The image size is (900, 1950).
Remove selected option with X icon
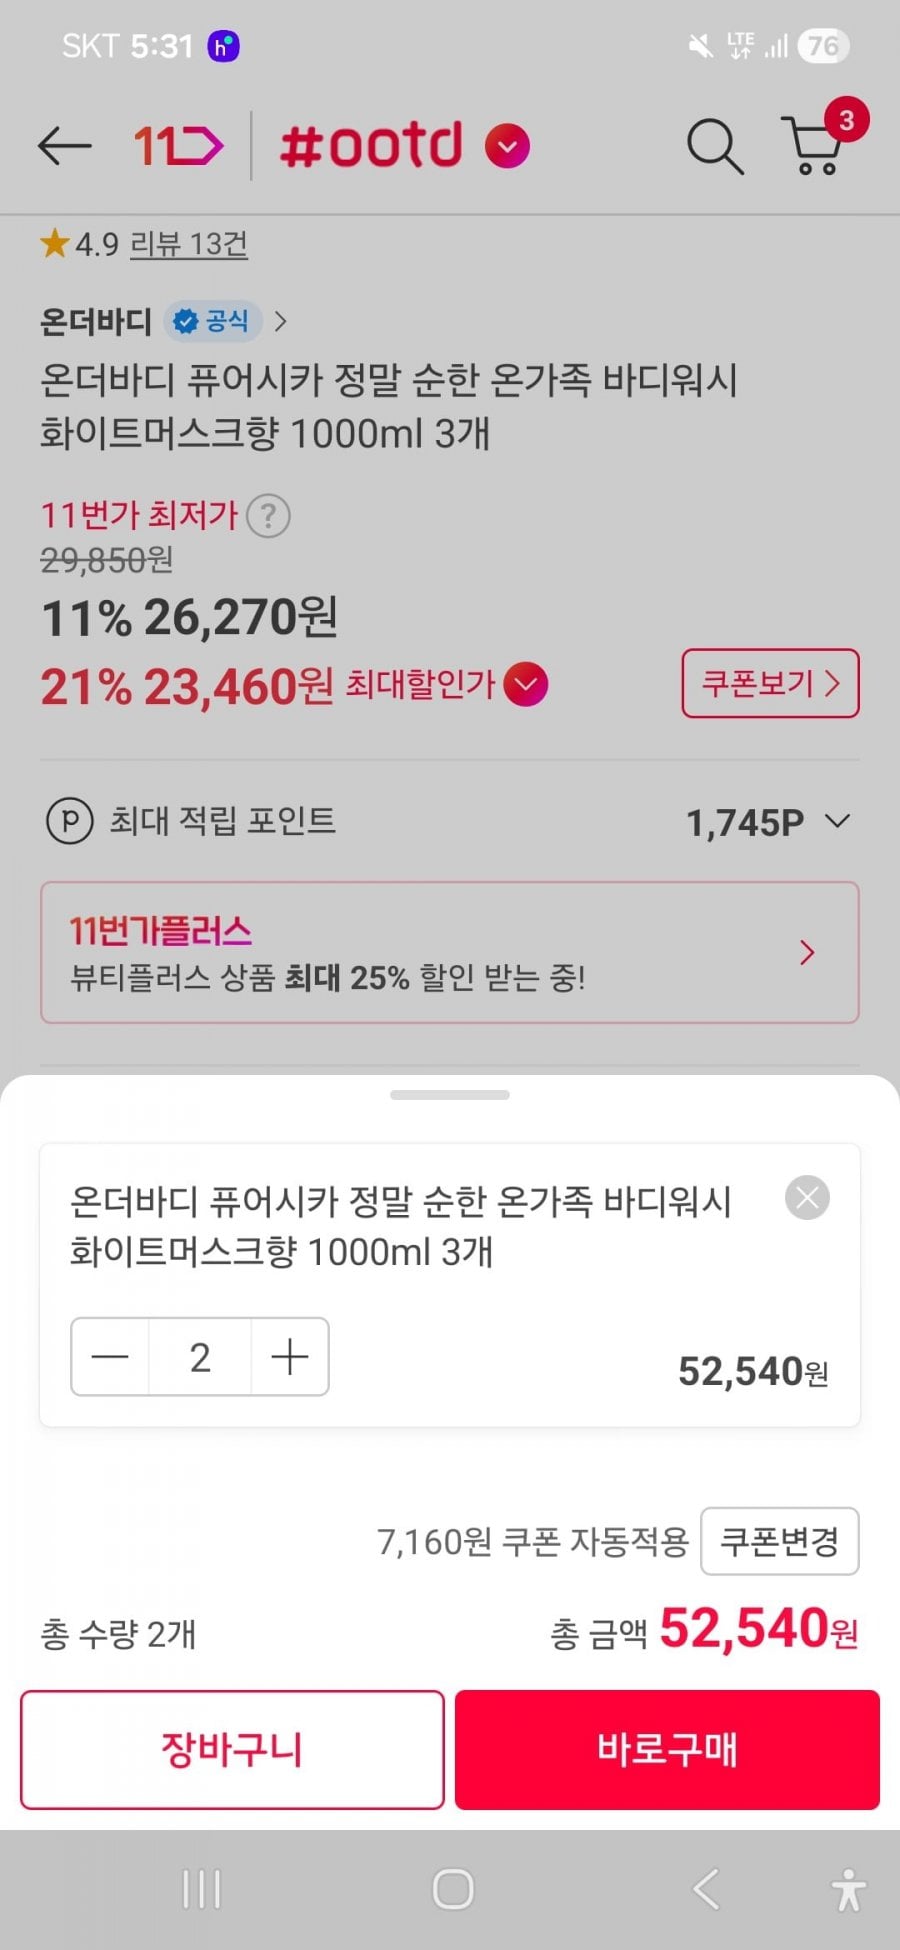(807, 1198)
